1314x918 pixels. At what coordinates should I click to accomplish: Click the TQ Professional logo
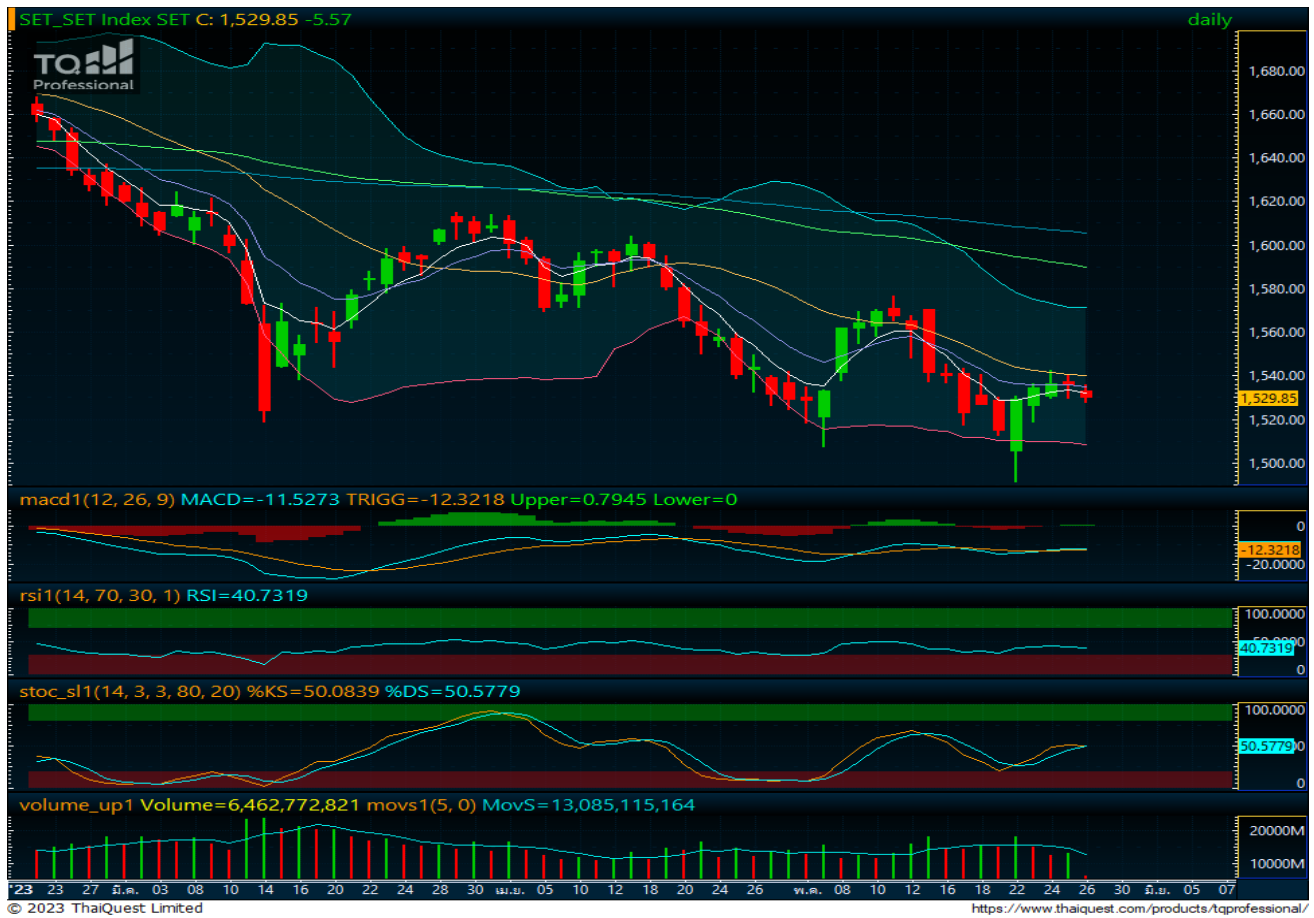84,66
